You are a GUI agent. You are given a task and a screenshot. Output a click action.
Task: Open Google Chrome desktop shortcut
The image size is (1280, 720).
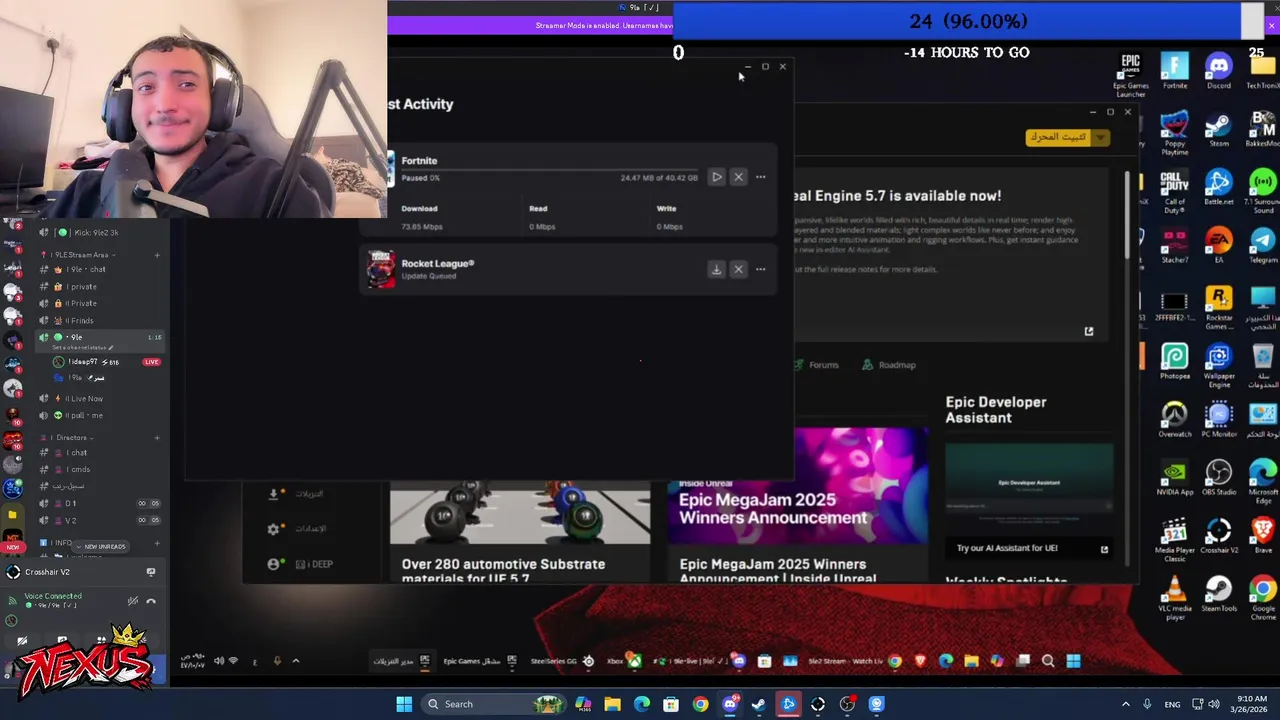[1263, 598]
